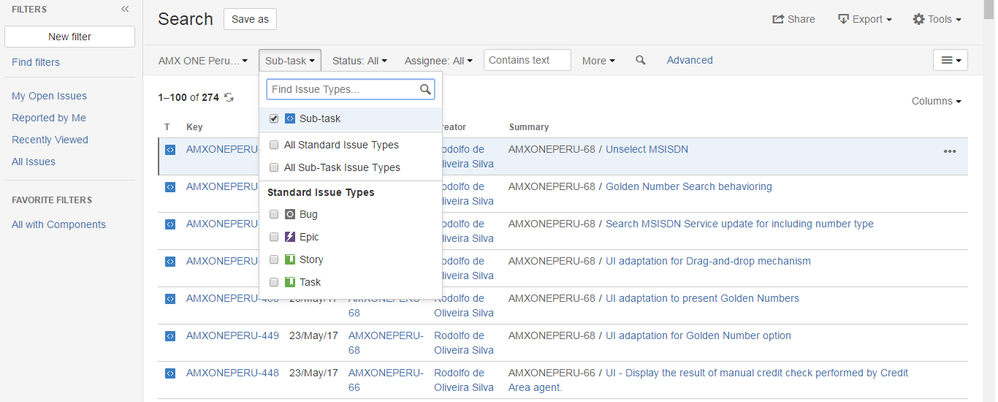Click the search magnifier icon in filter bar
Image resolution: width=998 pixels, height=402 pixels.
[x=641, y=61]
